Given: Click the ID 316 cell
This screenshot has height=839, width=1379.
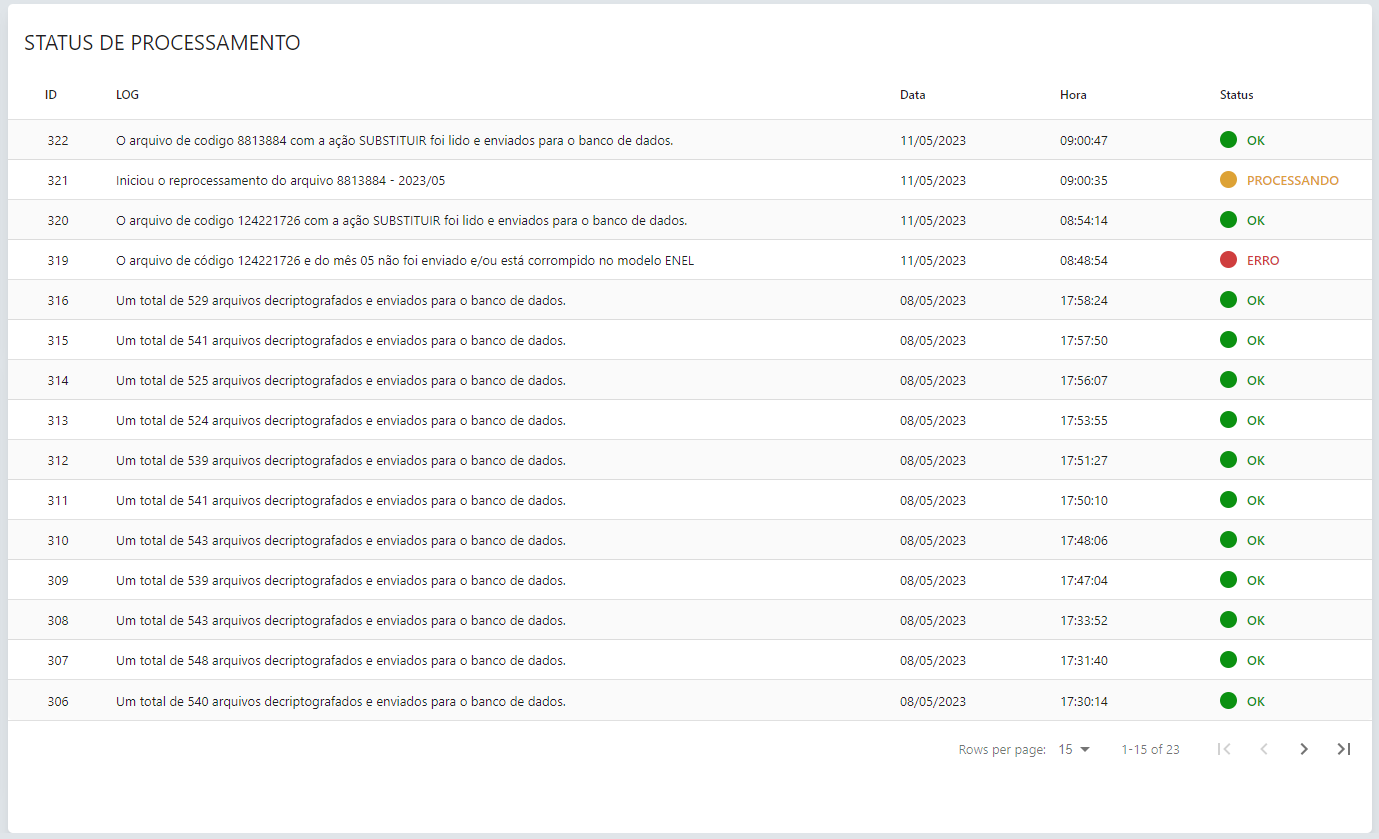Looking at the screenshot, I should pos(58,301).
